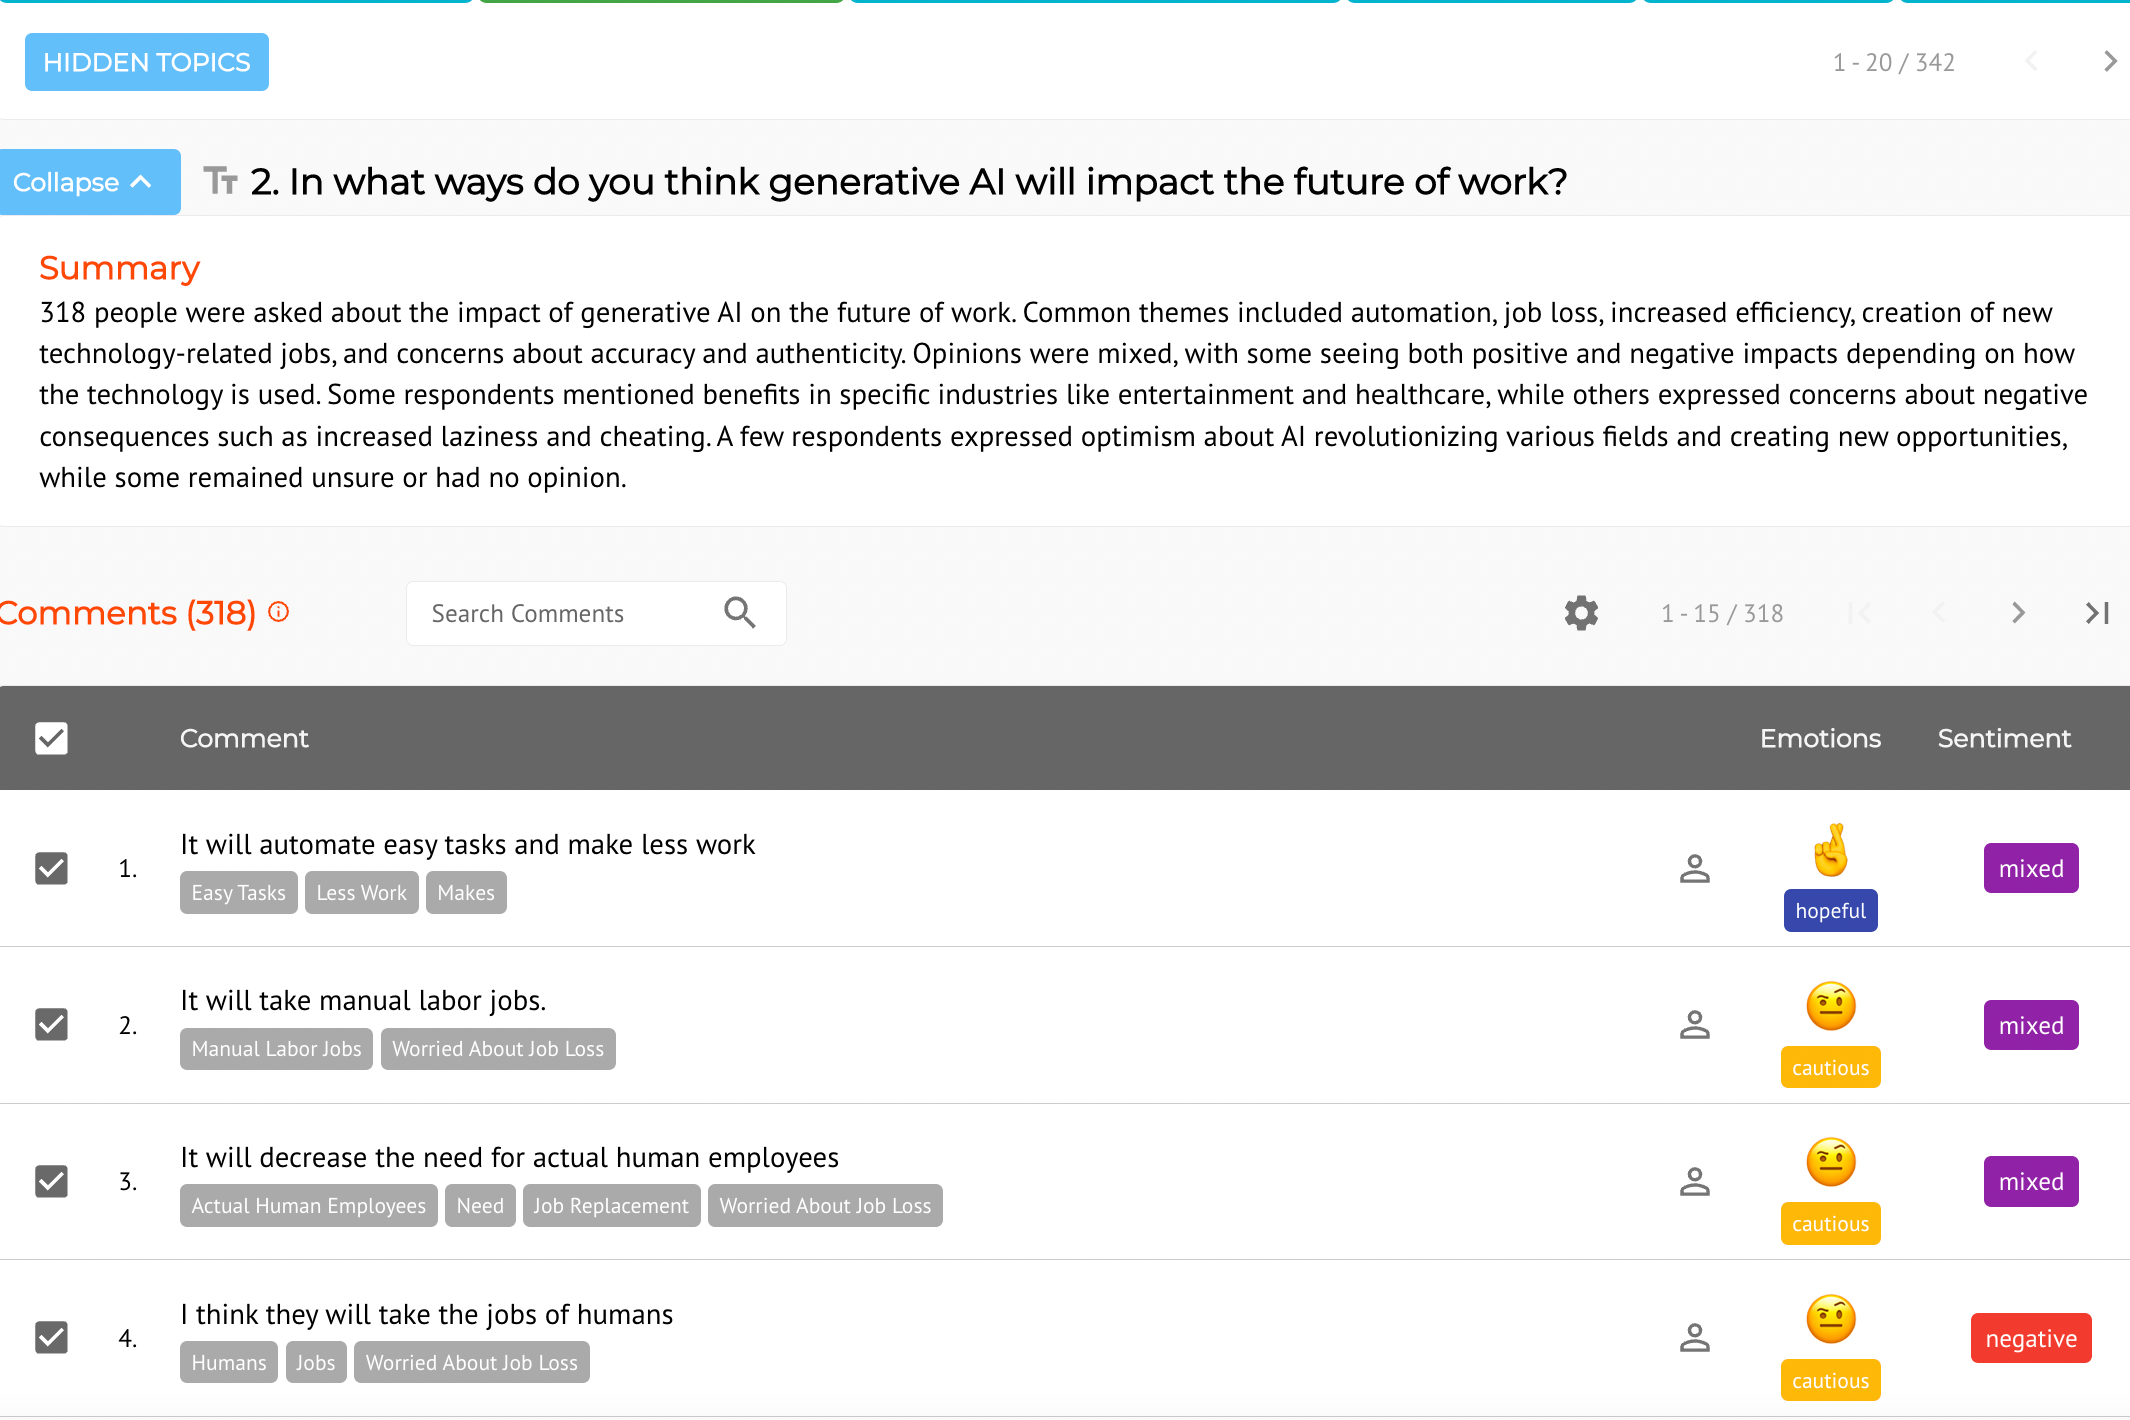Image resolution: width=2130 pixels, height=1420 pixels.
Task: Click the hopeful crossed-fingers emoji
Action: click(1831, 850)
